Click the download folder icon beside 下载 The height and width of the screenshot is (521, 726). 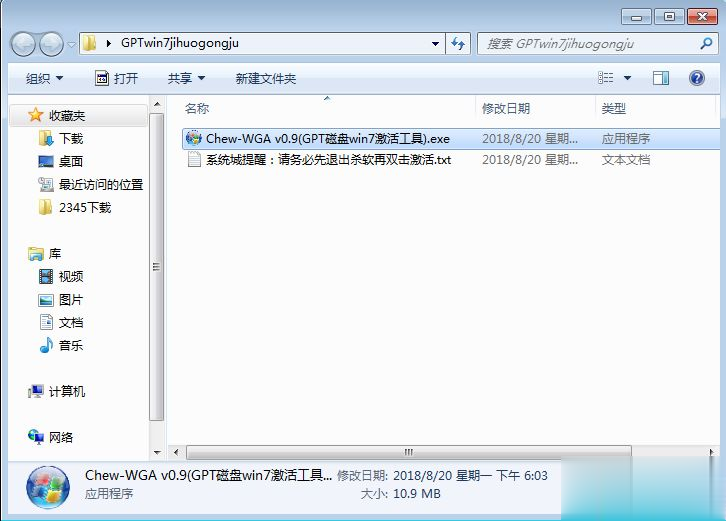coord(46,138)
